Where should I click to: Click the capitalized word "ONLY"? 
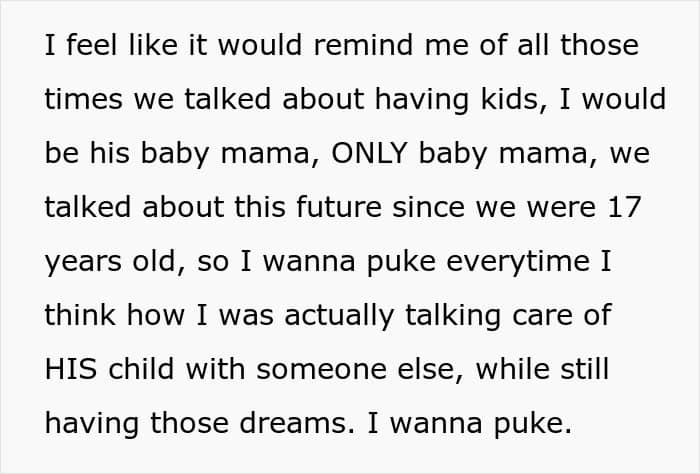tap(369, 153)
